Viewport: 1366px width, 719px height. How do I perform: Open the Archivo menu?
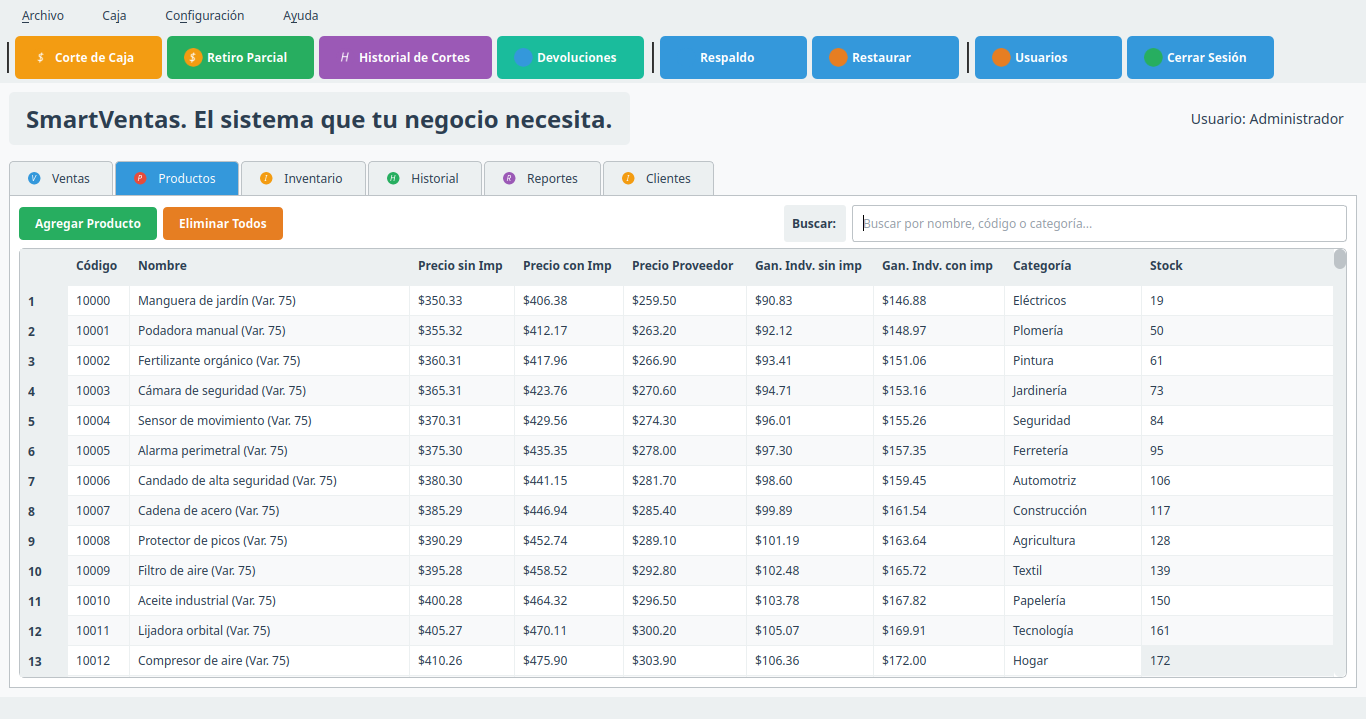pyautogui.click(x=43, y=16)
